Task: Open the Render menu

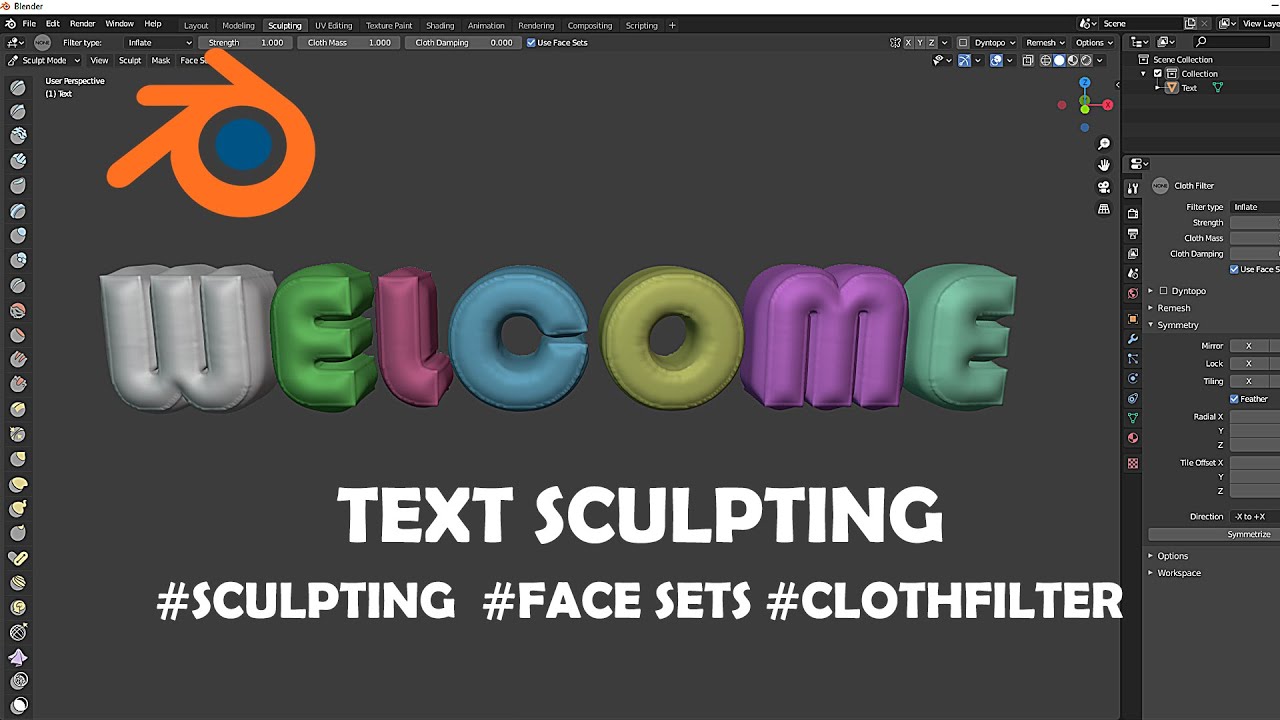Action: tap(83, 23)
